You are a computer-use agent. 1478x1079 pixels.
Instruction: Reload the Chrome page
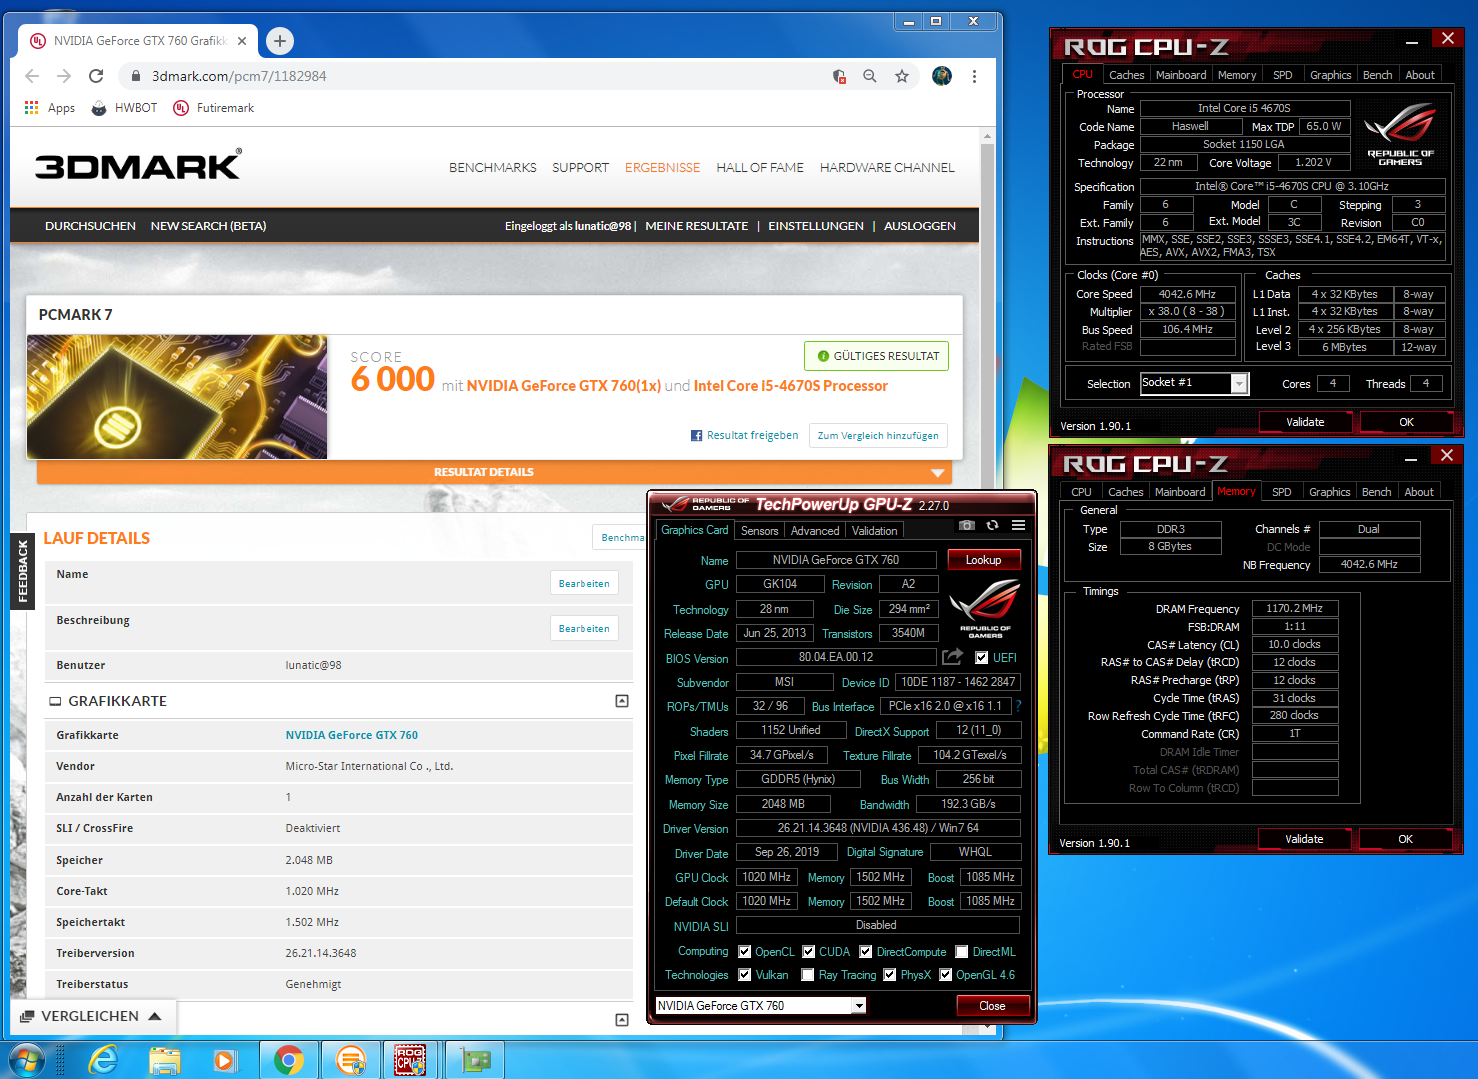coord(96,76)
